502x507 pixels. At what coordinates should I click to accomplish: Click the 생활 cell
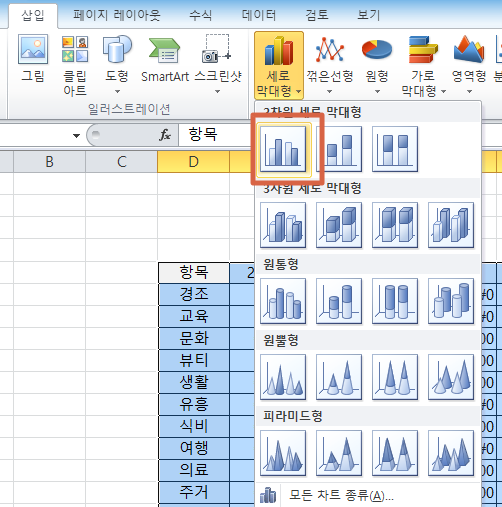point(194,382)
